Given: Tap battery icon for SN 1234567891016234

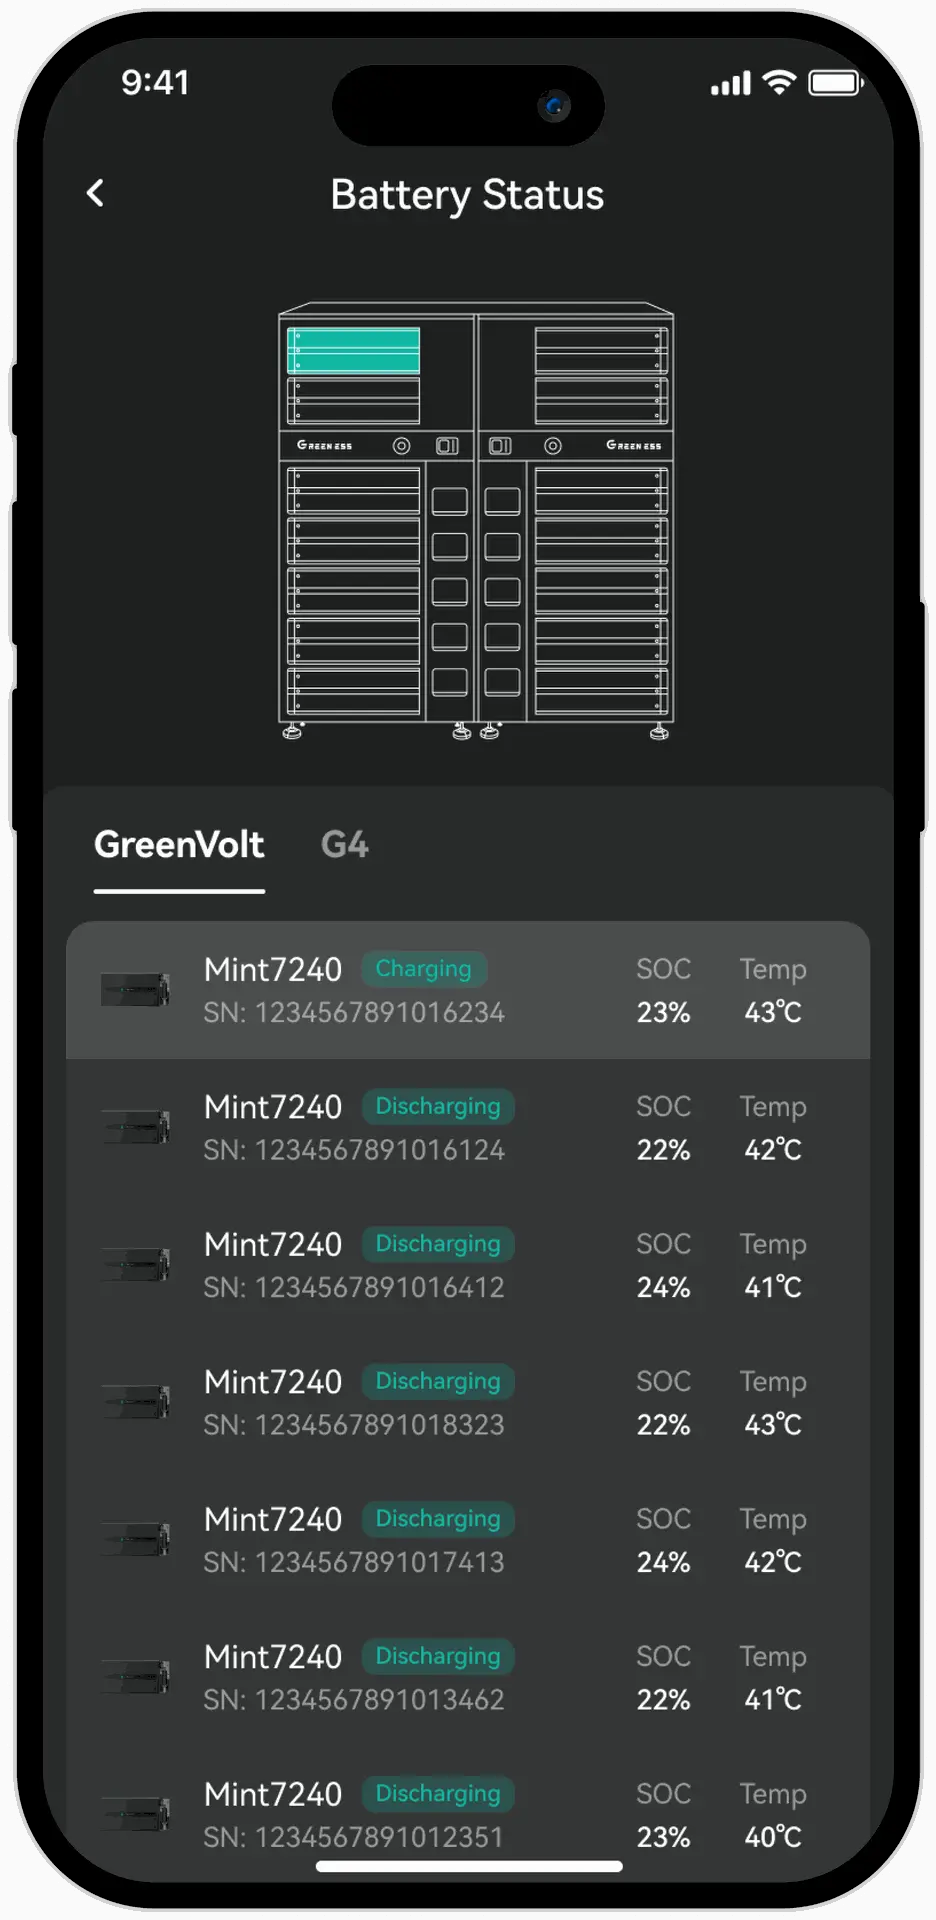Looking at the screenshot, I should (x=135, y=990).
